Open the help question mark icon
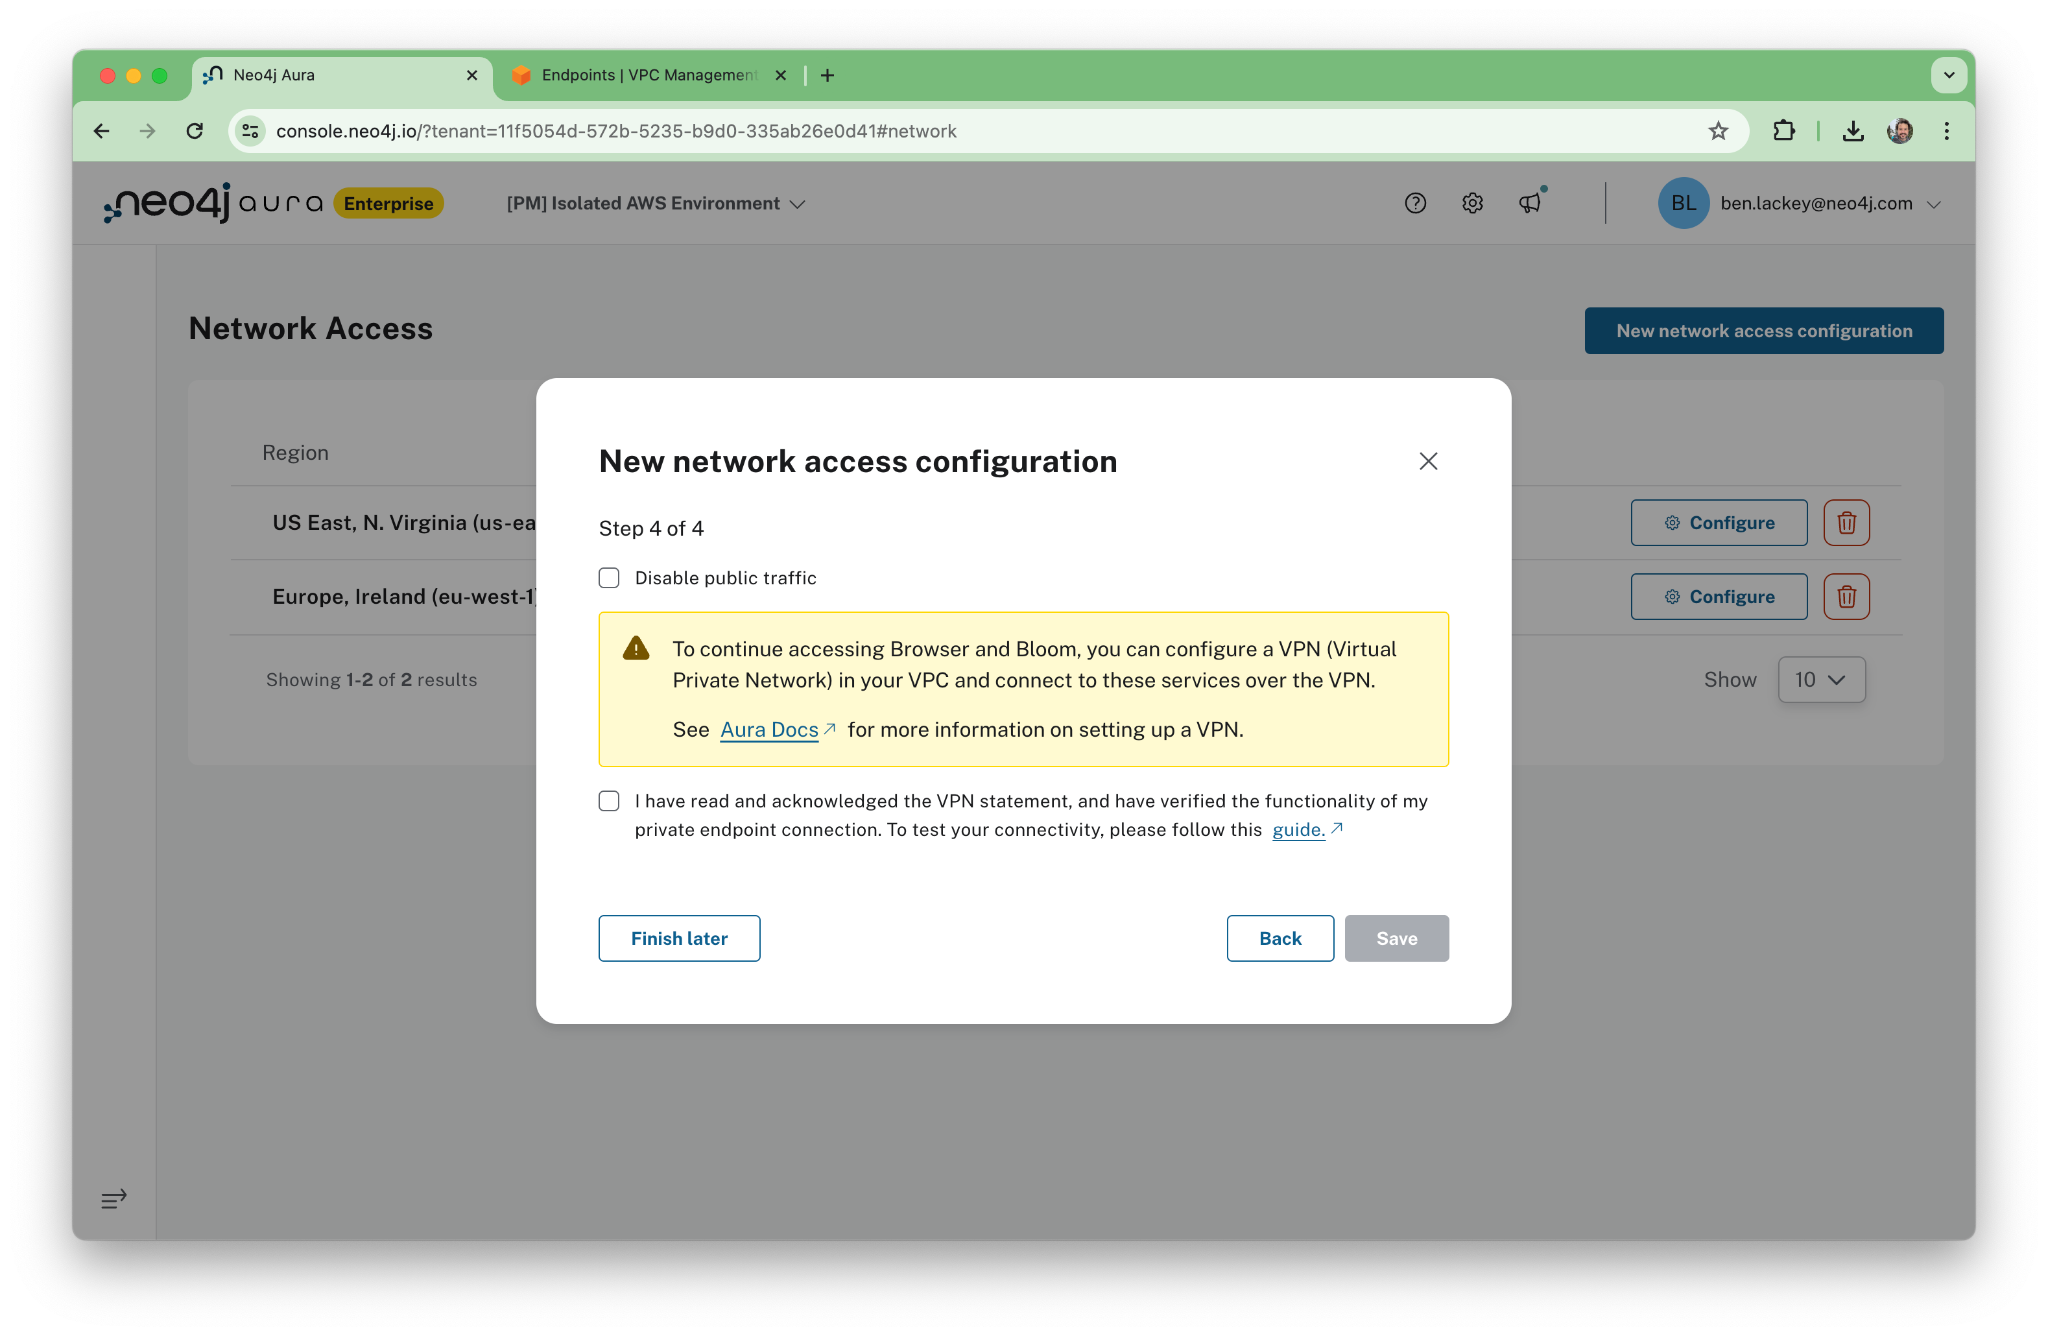The image size is (2048, 1336). [1415, 203]
